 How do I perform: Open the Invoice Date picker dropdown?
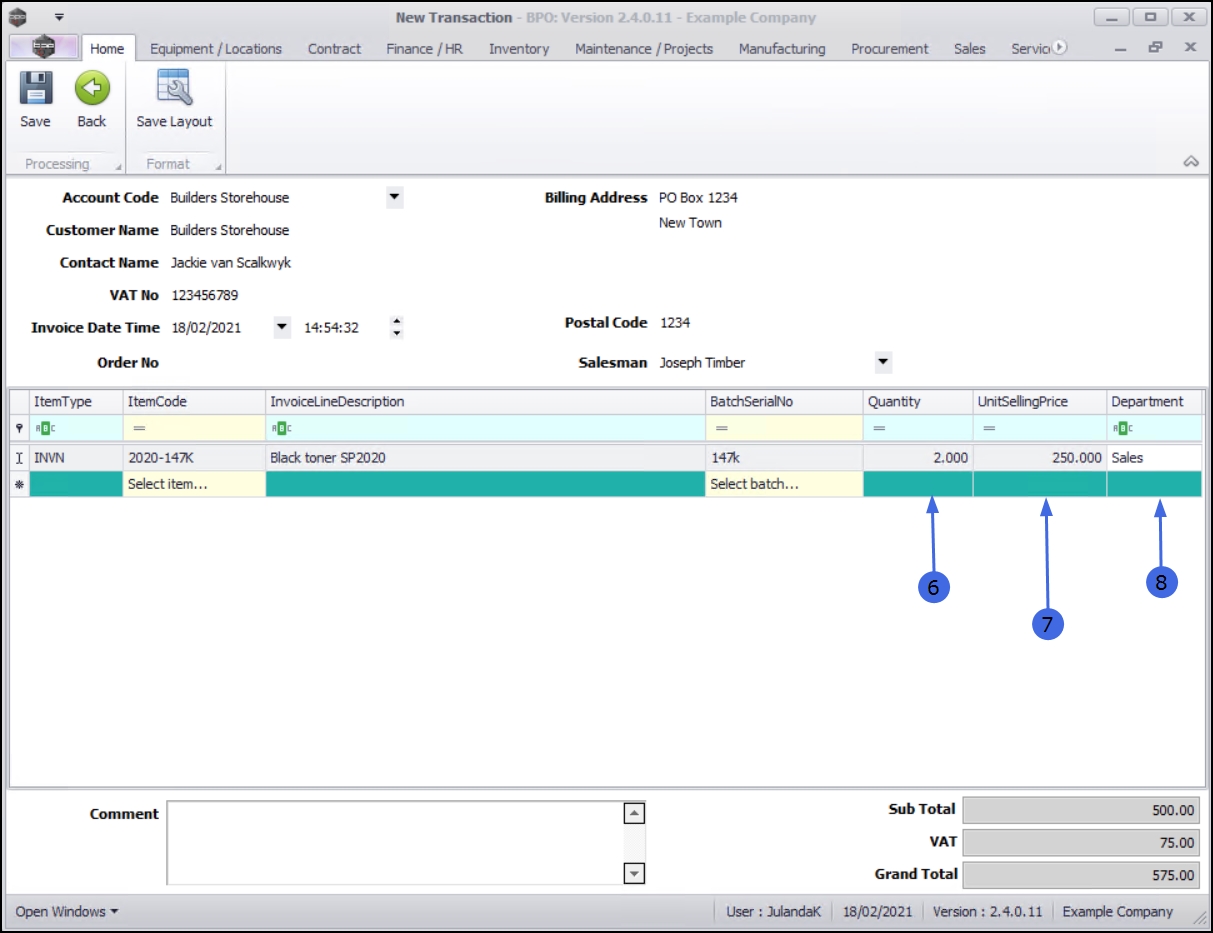[x=281, y=327]
